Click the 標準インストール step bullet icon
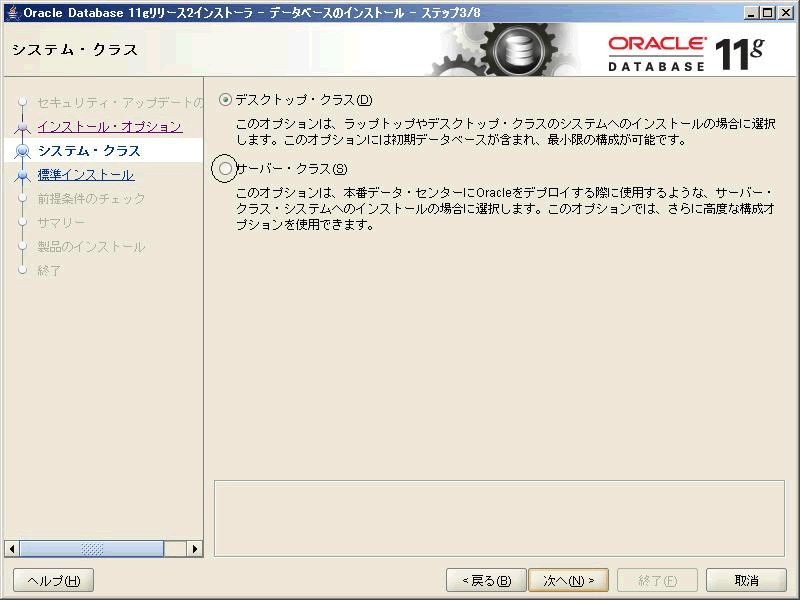The height and width of the screenshot is (600, 800). click(x=22, y=175)
